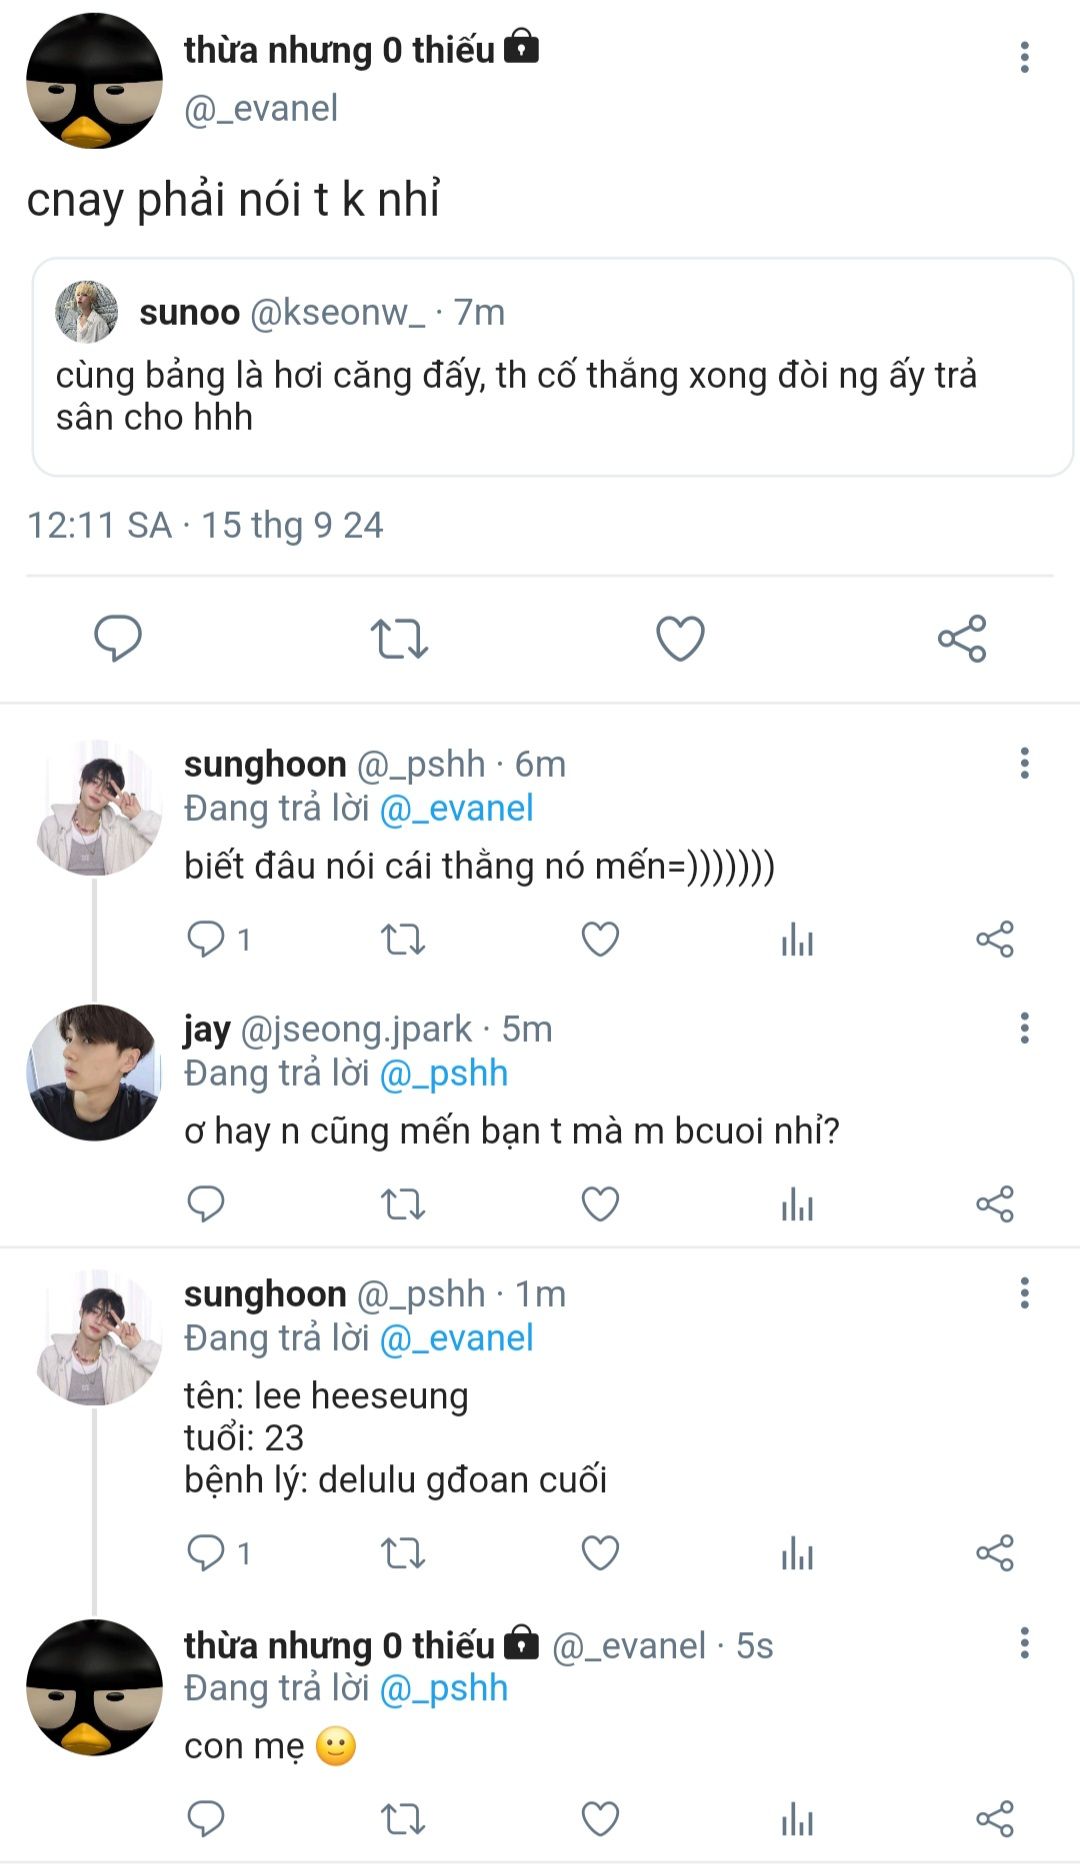
Task: Open the @_pshh mention link in jay's reply
Action: 444,1073
